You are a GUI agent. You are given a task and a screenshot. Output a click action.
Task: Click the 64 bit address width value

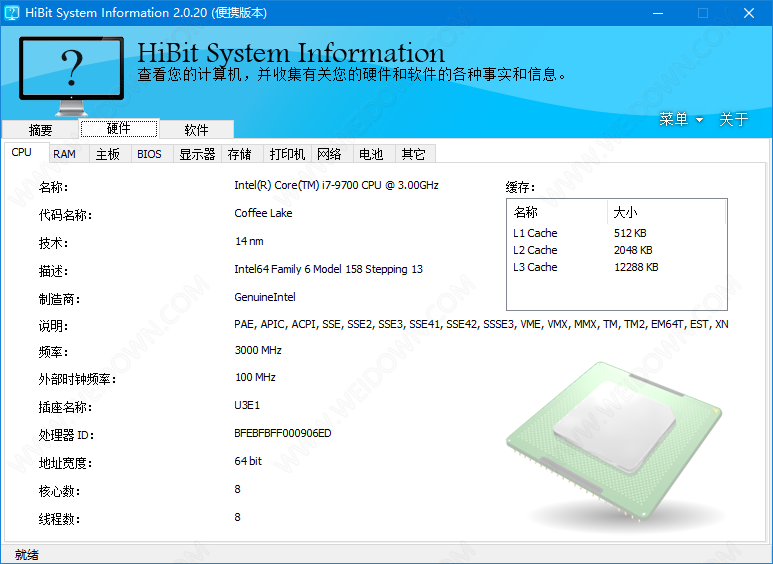(x=248, y=461)
